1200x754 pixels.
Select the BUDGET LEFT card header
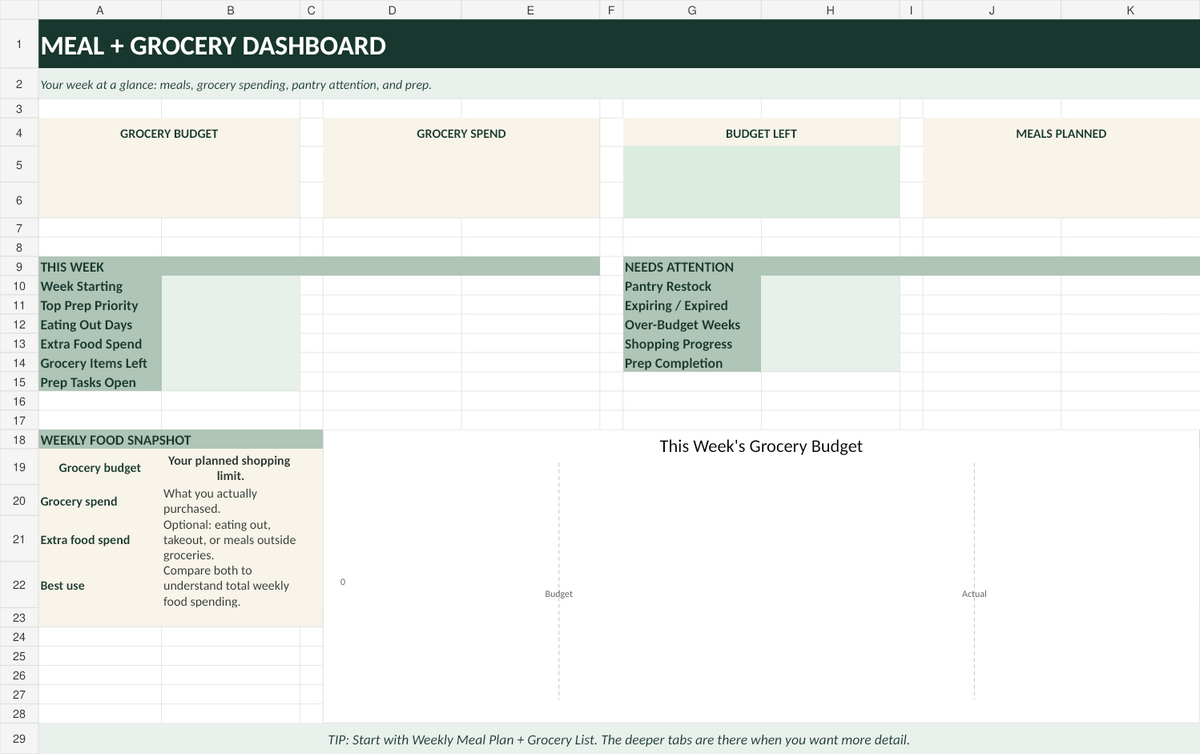click(x=761, y=133)
